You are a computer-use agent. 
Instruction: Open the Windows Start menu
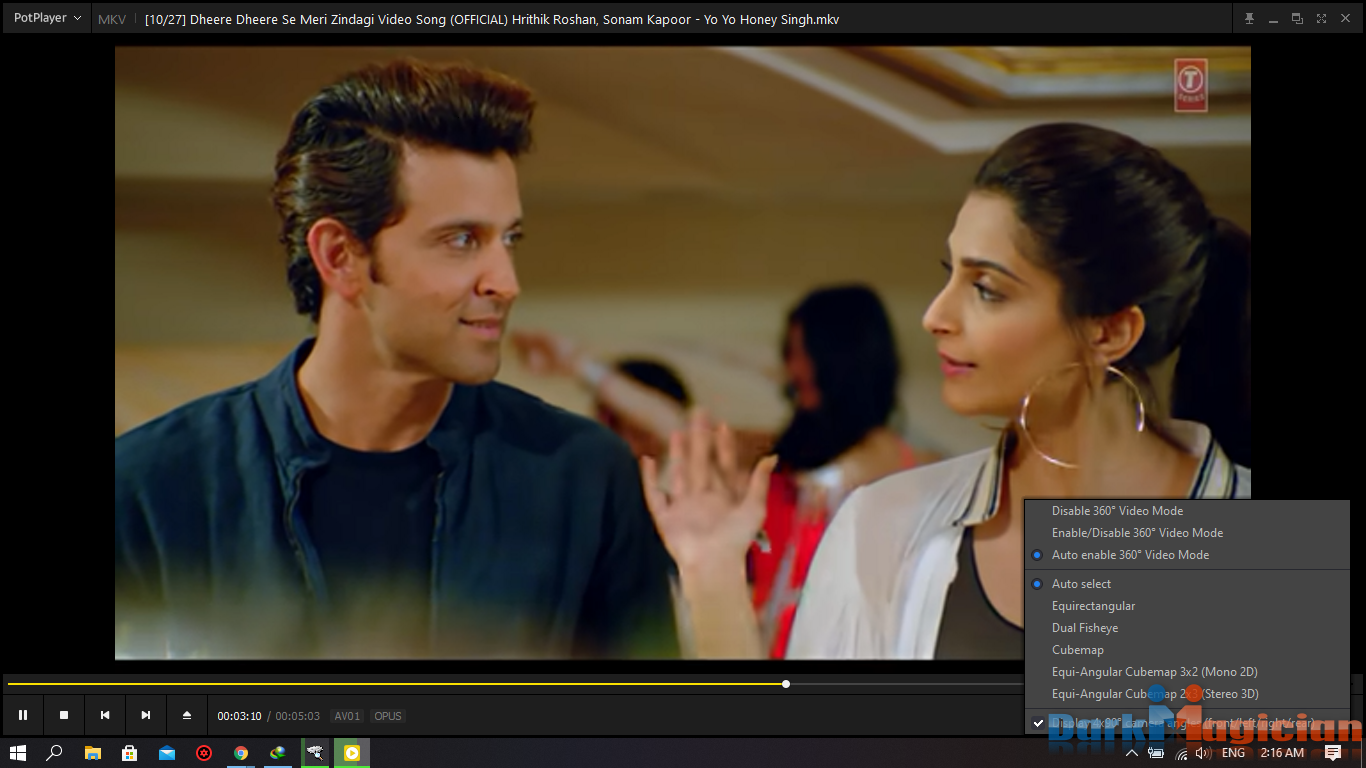point(17,753)
